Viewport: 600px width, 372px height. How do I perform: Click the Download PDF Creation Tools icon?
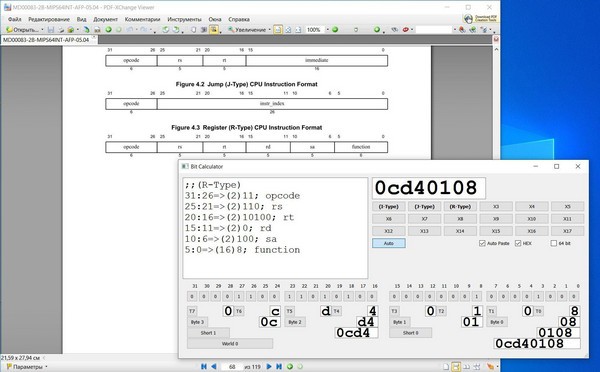click(480, 18)
